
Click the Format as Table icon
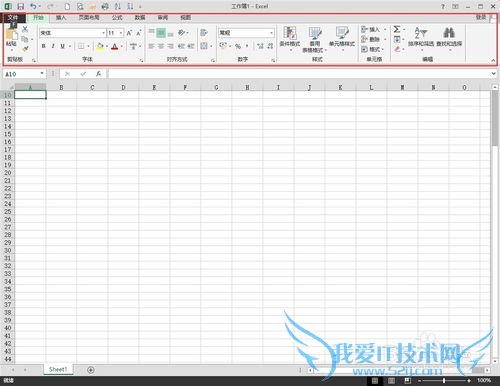[315, 33]
